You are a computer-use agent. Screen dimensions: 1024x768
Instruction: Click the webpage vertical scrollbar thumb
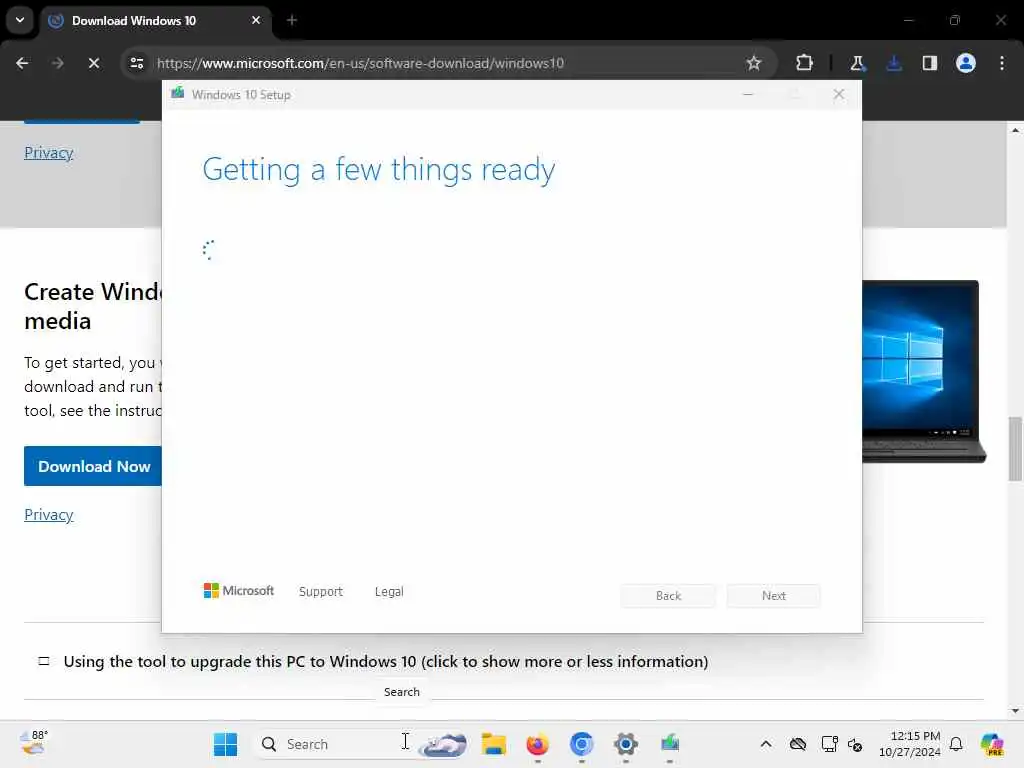1015,449
